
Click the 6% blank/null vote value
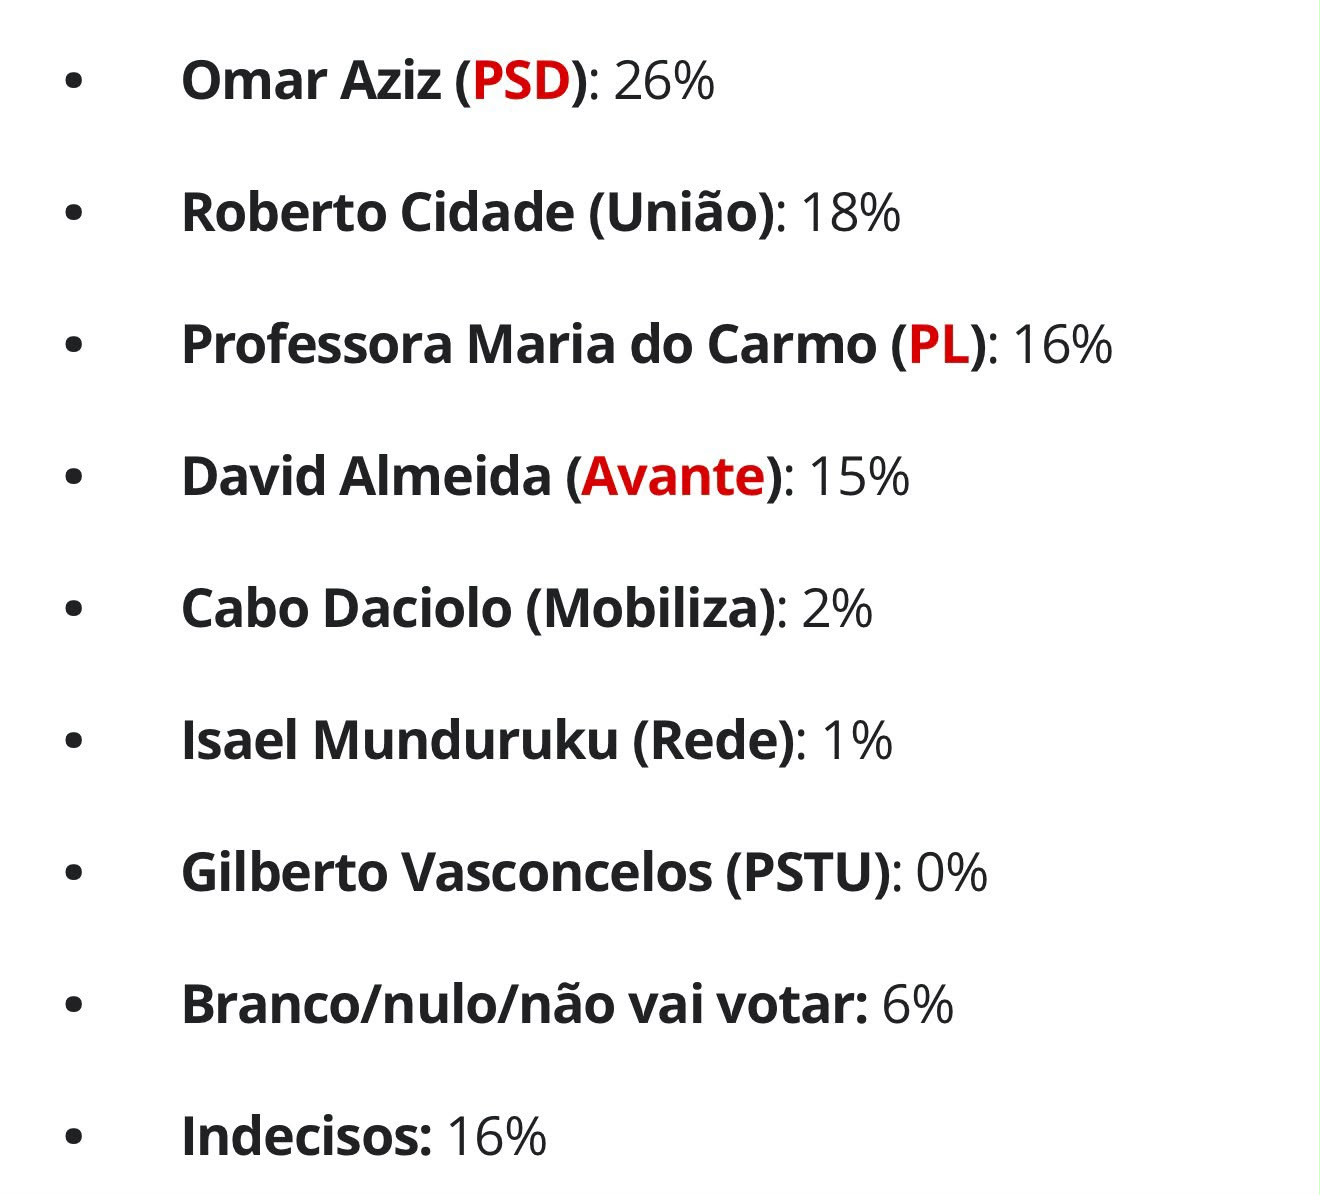coord(917,1005)
